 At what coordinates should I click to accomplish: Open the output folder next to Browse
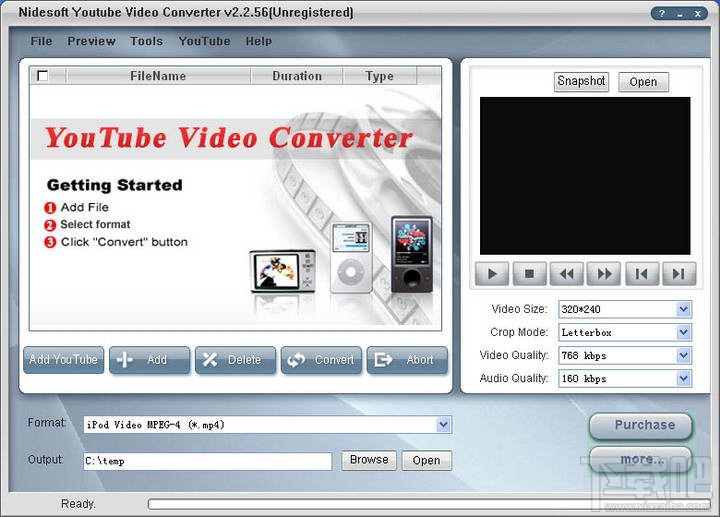coord(427,460)
